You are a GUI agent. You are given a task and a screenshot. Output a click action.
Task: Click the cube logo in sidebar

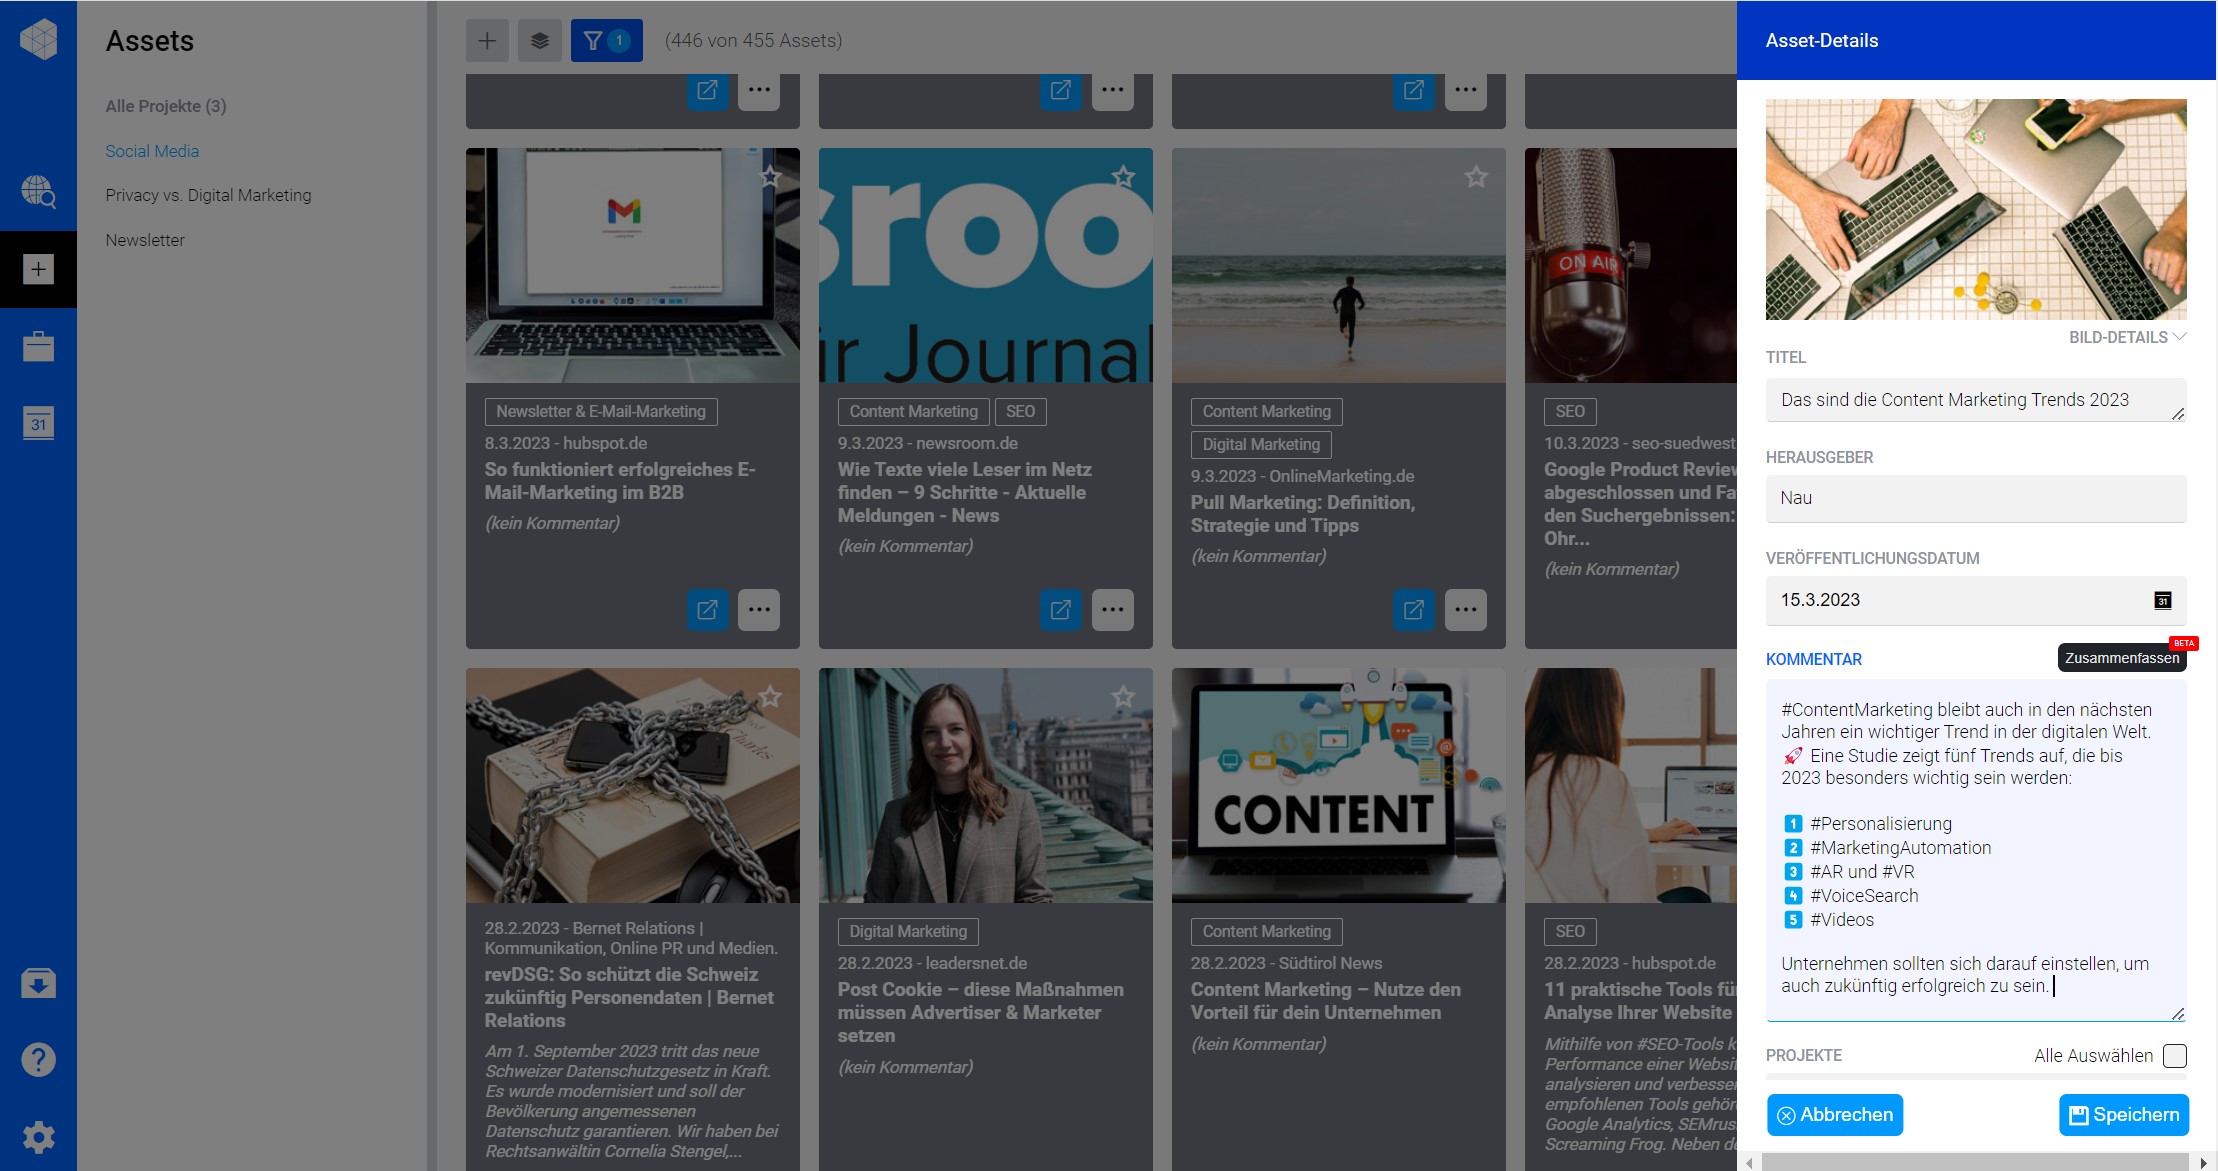coord(38,40)
